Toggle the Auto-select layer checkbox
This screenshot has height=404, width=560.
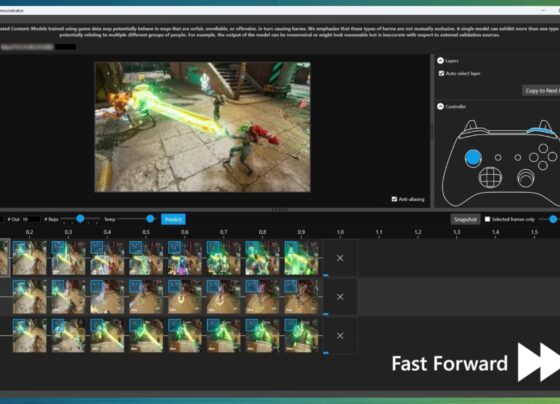(x=441, y=73)
